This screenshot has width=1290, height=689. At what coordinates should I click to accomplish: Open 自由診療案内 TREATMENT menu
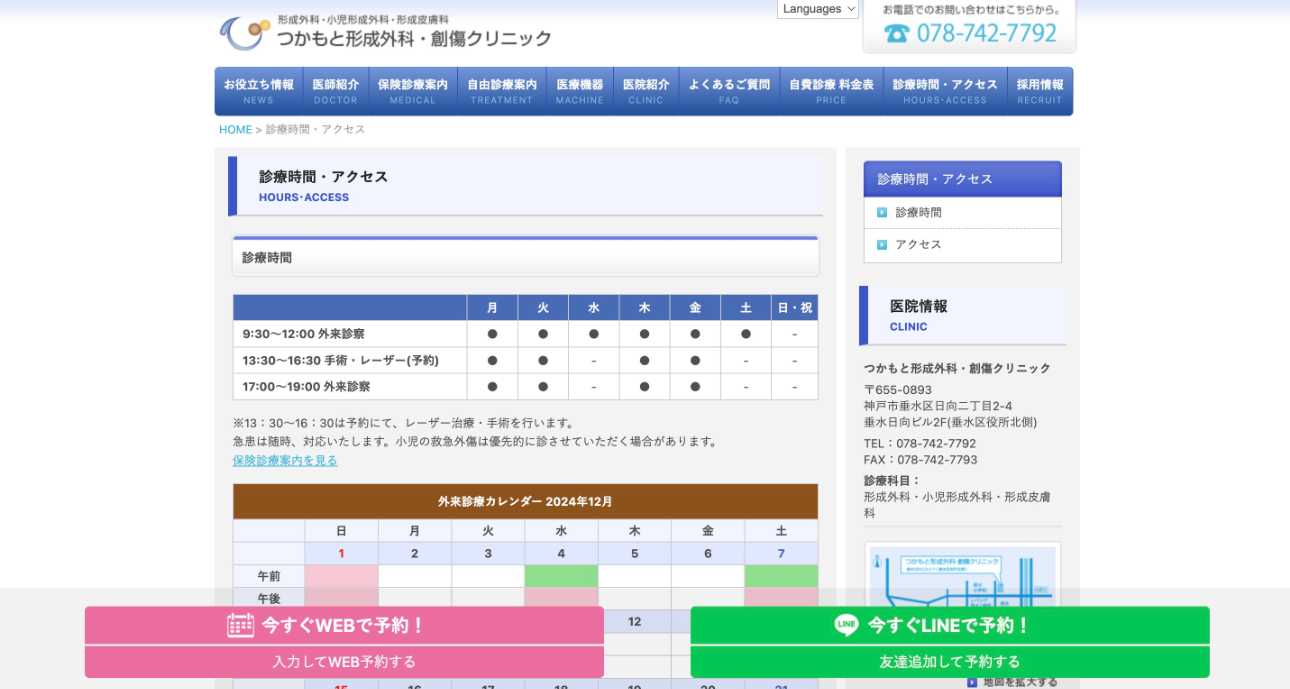[x=502, y=91]
